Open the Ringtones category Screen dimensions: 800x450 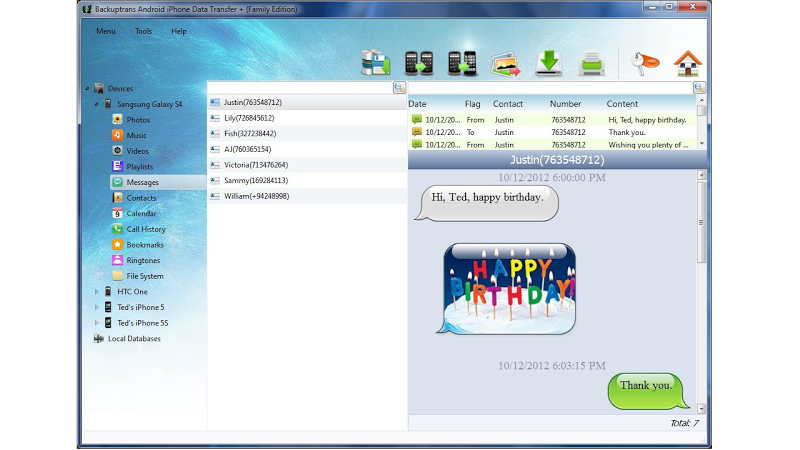click(x=143, y=260)
